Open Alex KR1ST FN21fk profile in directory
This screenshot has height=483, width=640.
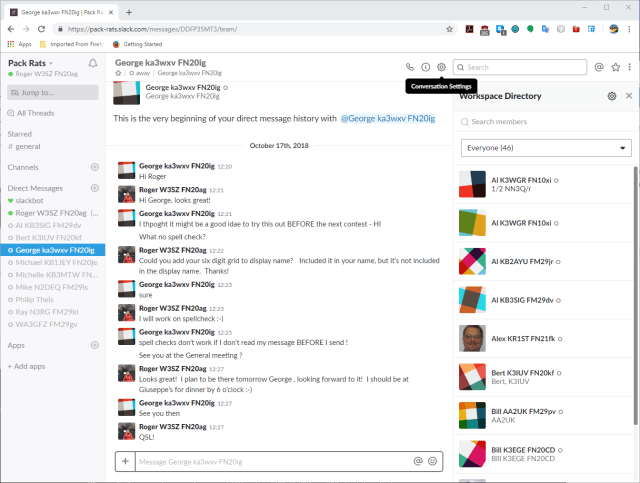coord(543,338)
